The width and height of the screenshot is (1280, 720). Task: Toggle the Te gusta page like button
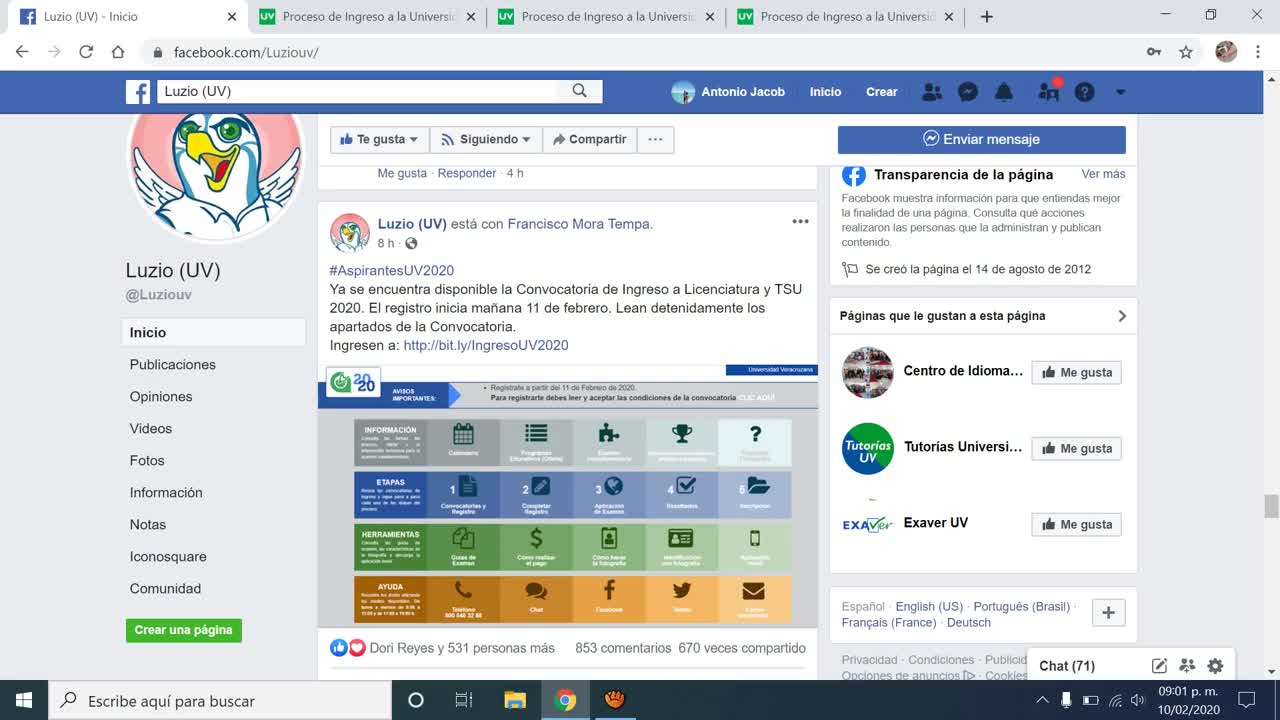pos(380,139)
